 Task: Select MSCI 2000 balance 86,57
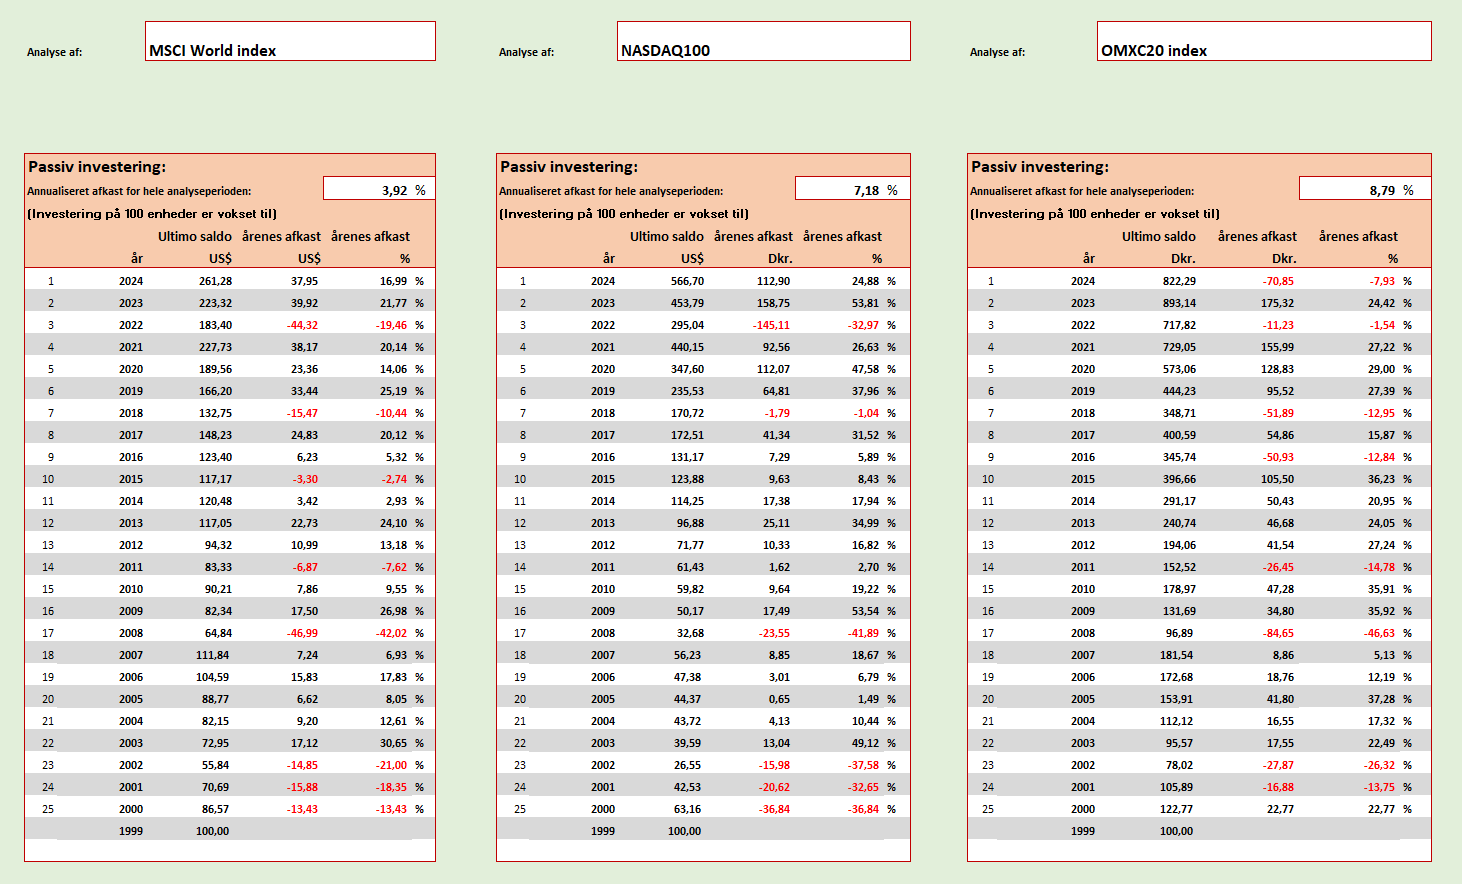(x=215, y=809)
